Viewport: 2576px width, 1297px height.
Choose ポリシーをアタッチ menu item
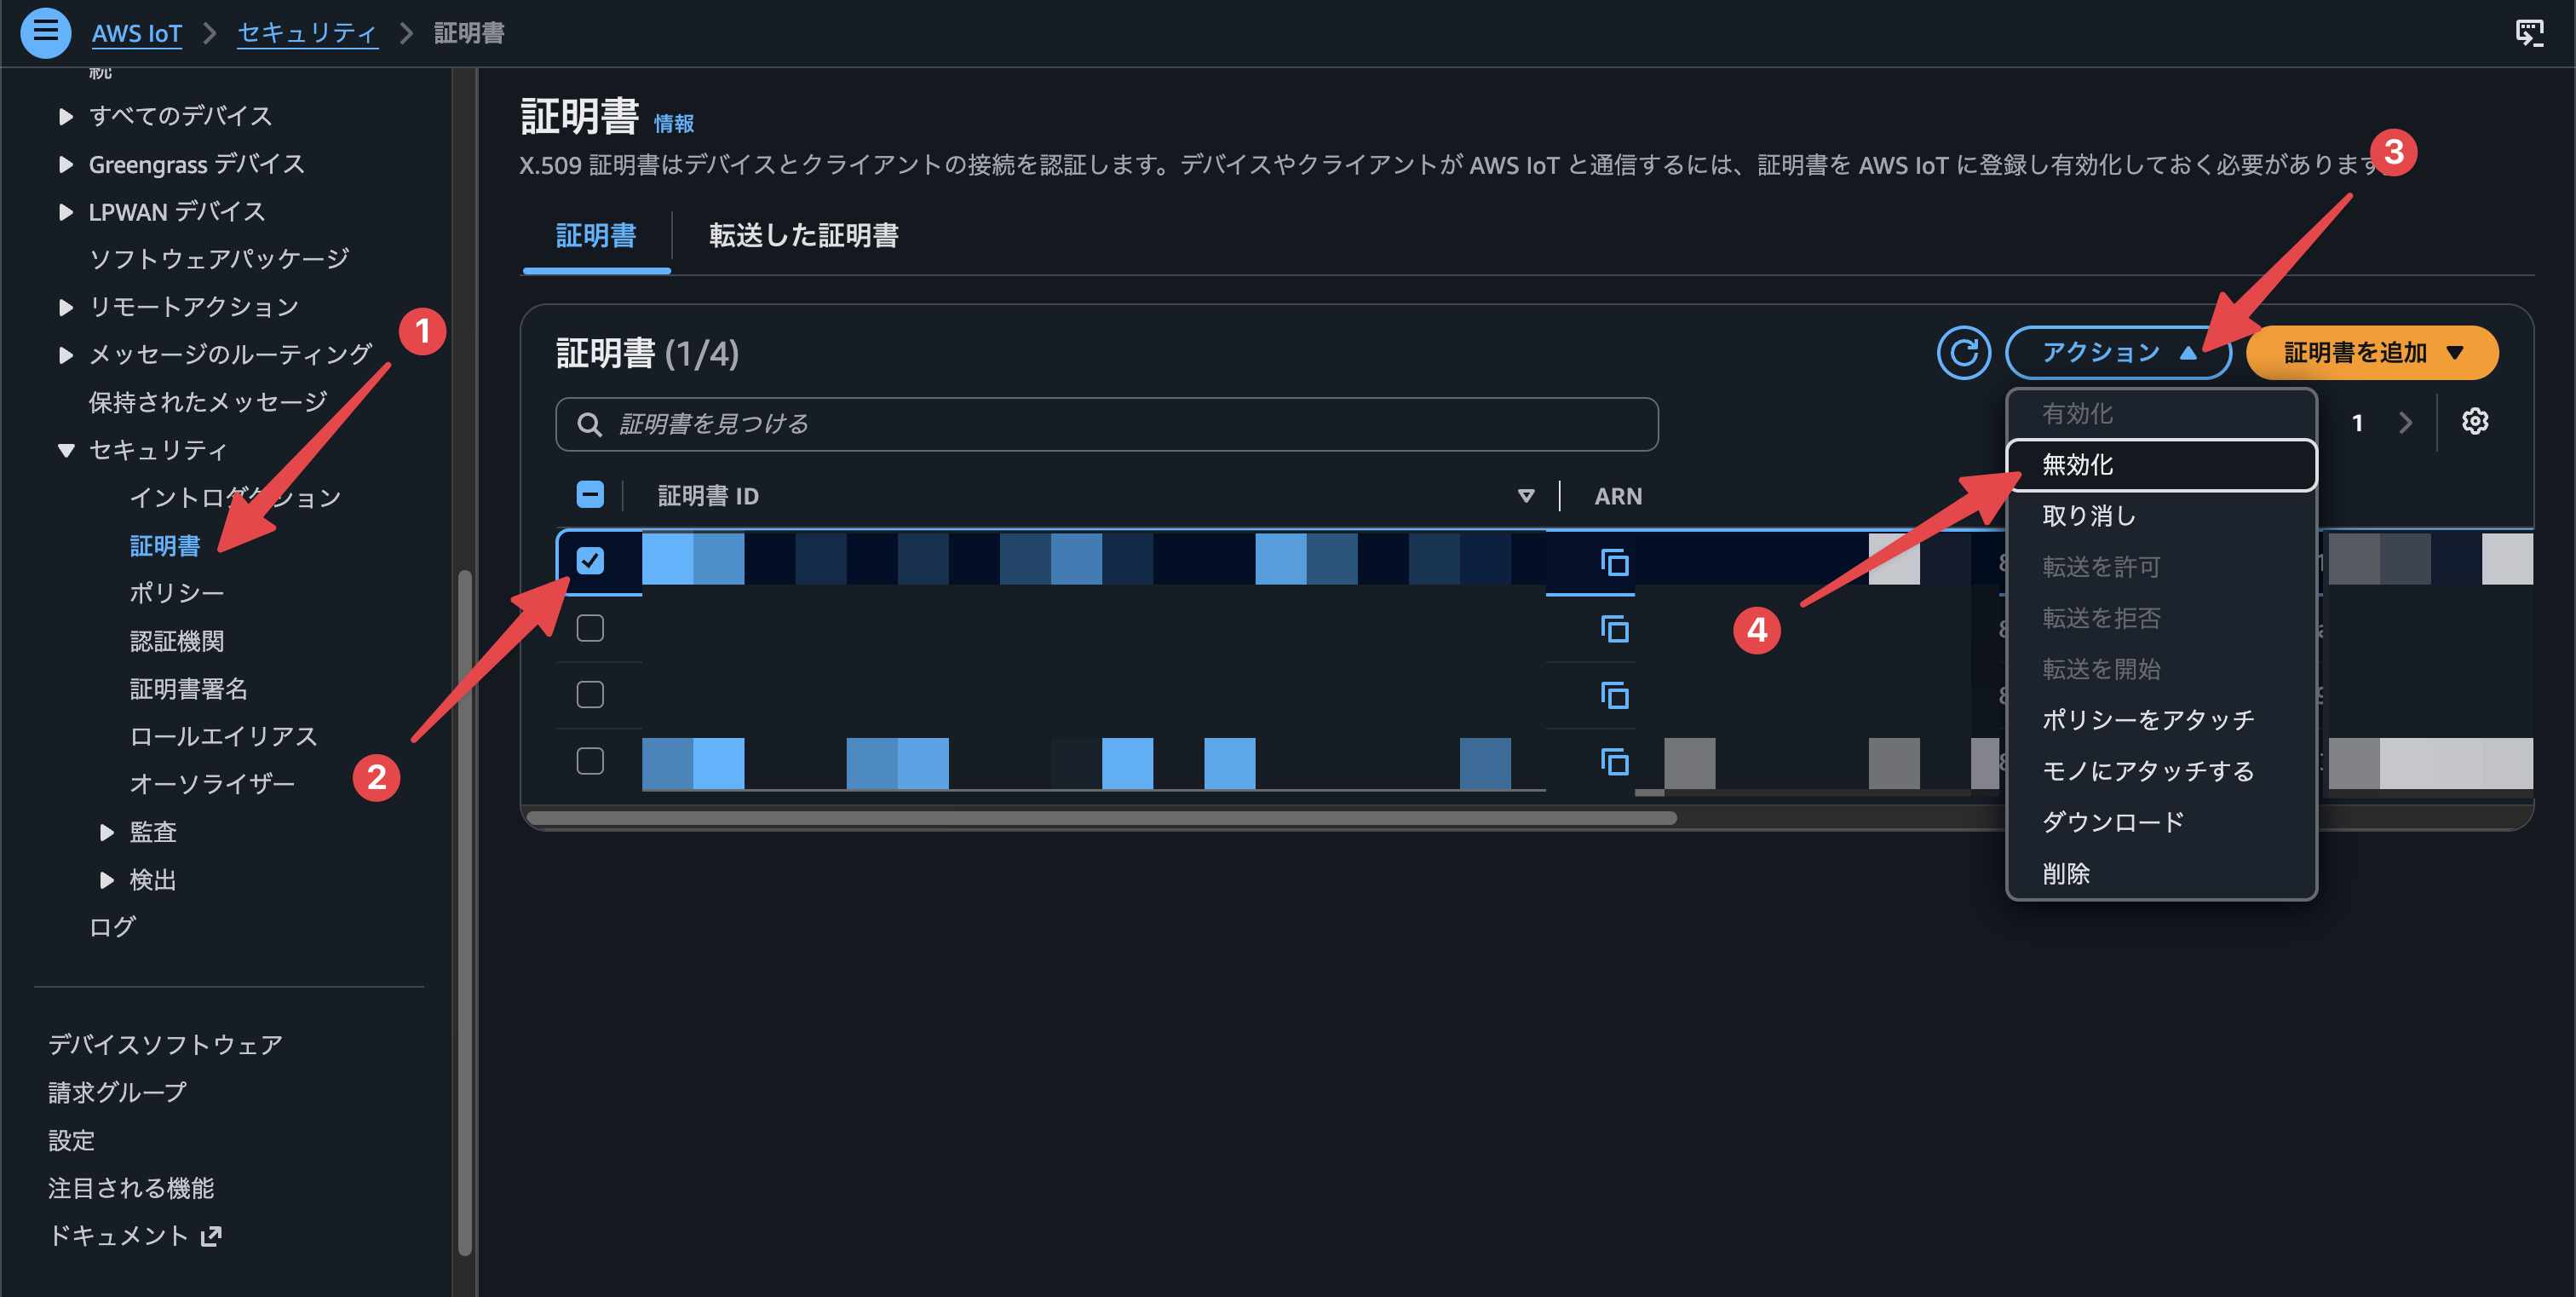[x=2161, y=720]
